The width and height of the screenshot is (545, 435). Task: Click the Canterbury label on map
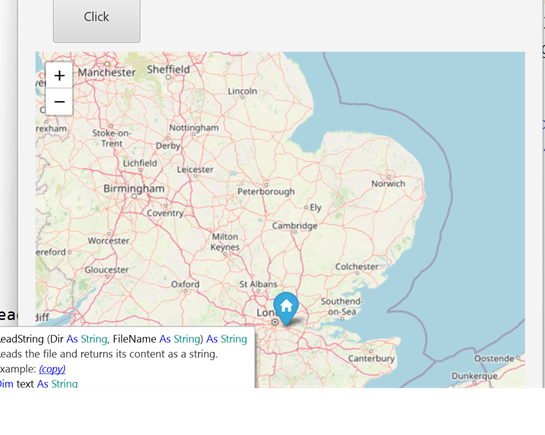[x=371, y=358]
